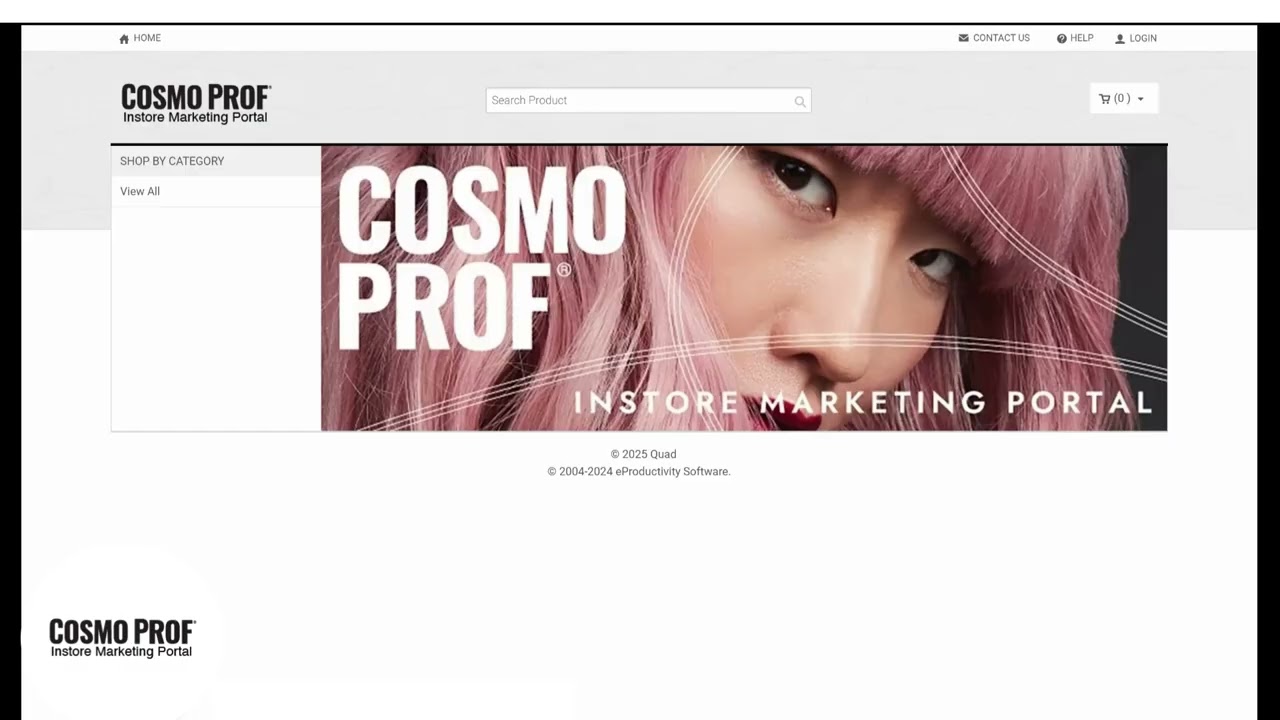Expand the cart dropdown arrow
The image size is (1280, 720).
click(1140, 99)
